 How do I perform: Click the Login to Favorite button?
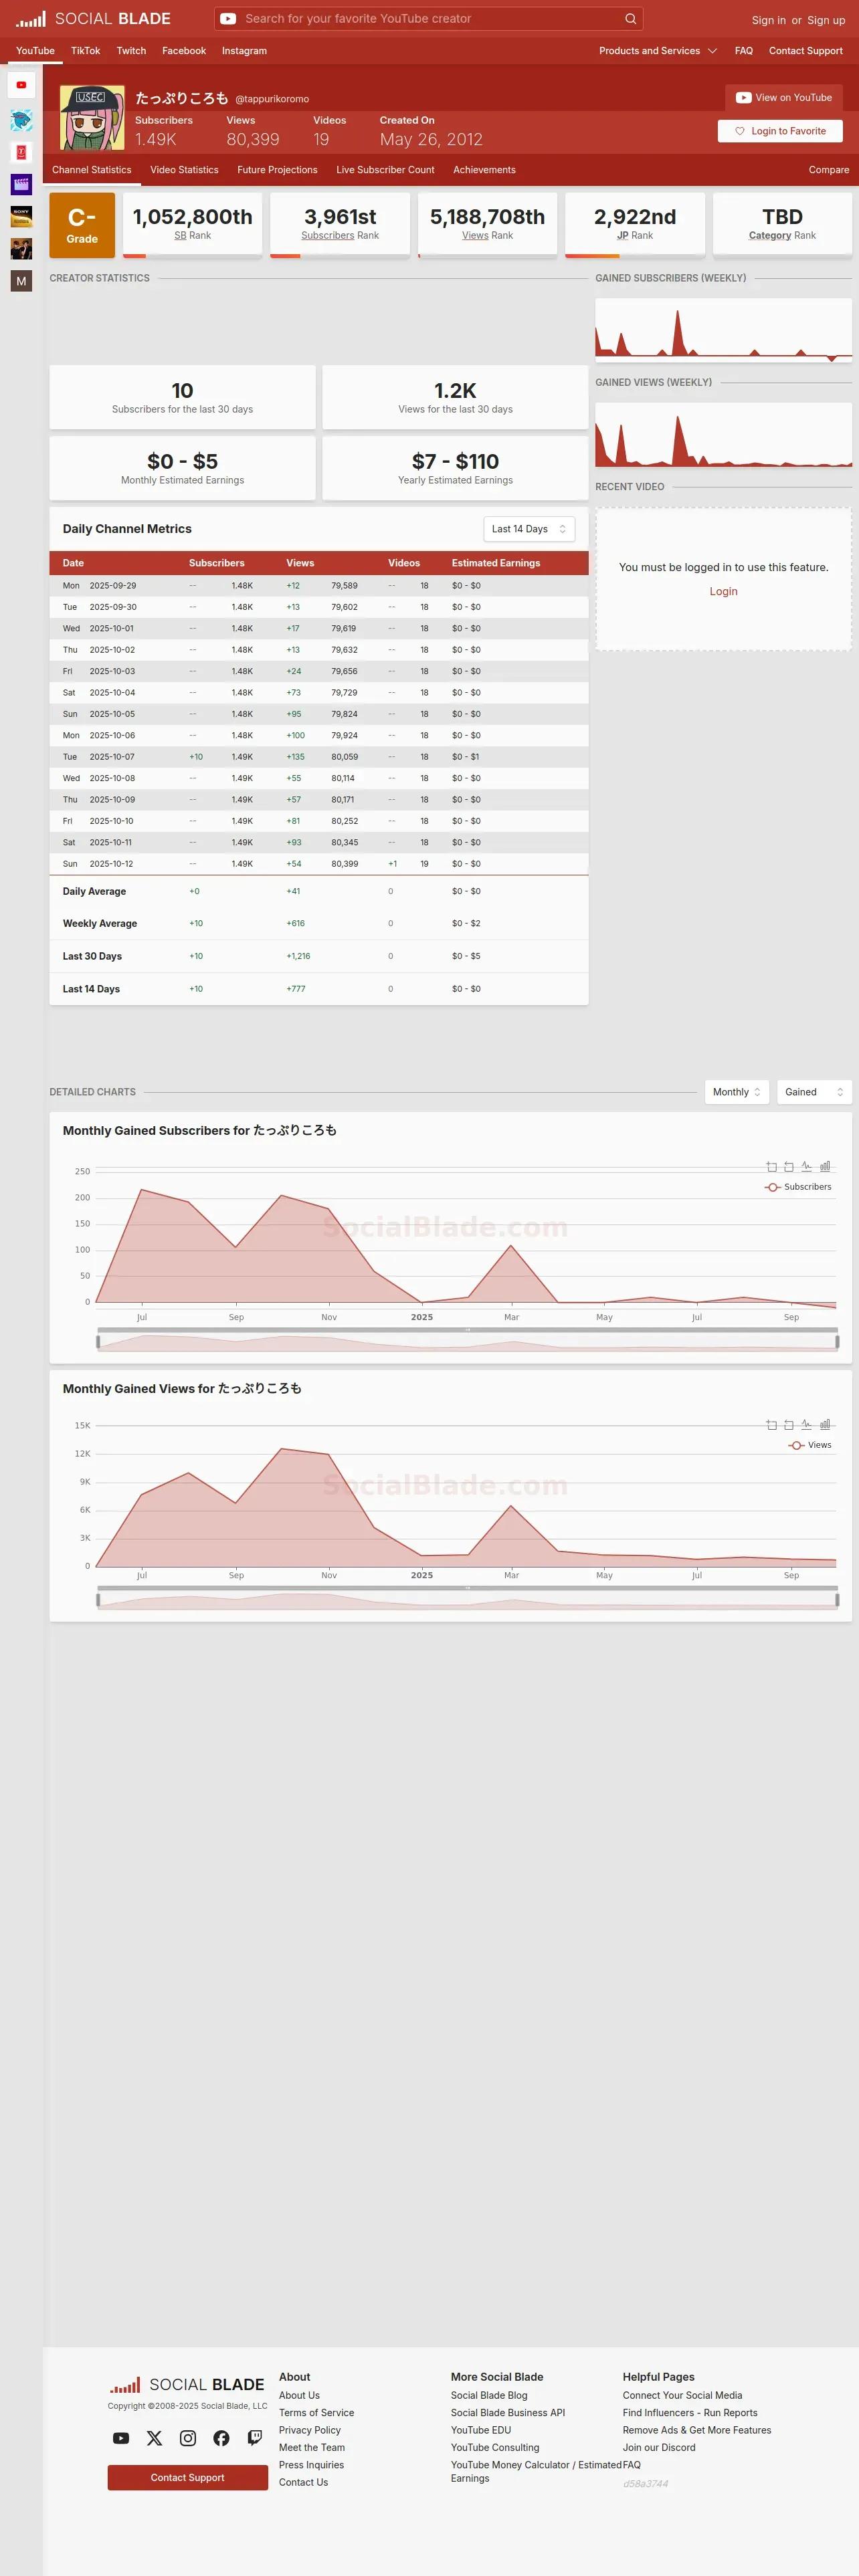(780, 131)
